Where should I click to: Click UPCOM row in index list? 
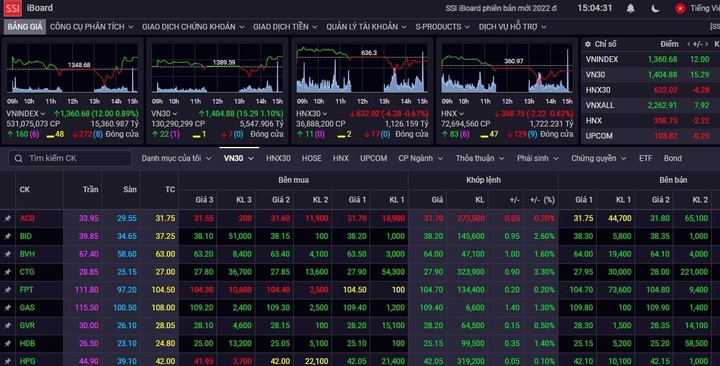click(x=651, y=136)
